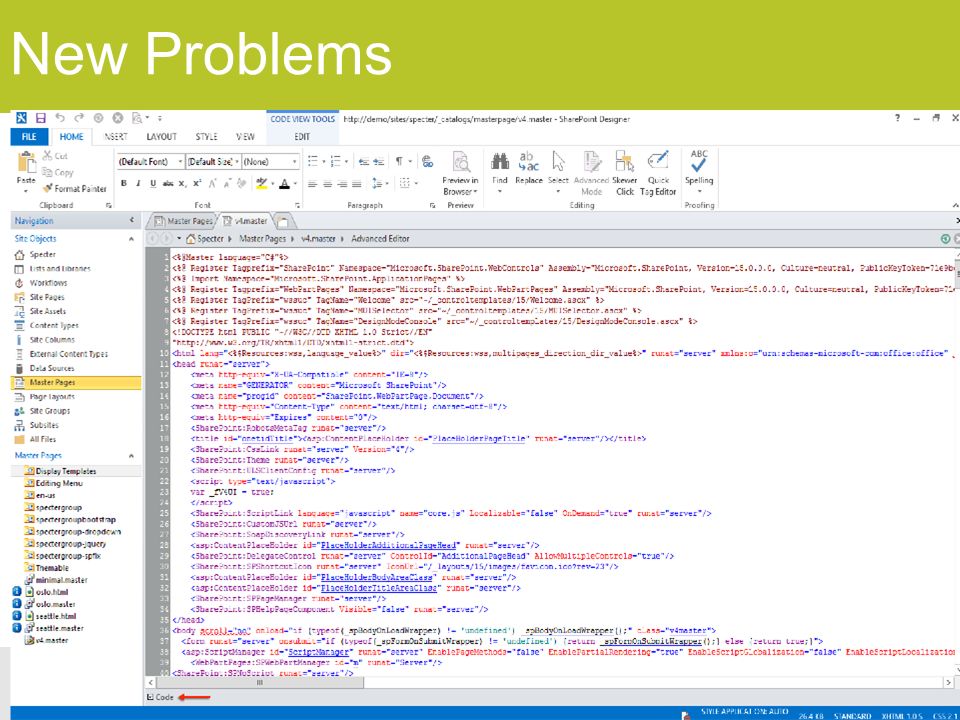
Task: Click the text highlight color button
Action: [261, 183]
